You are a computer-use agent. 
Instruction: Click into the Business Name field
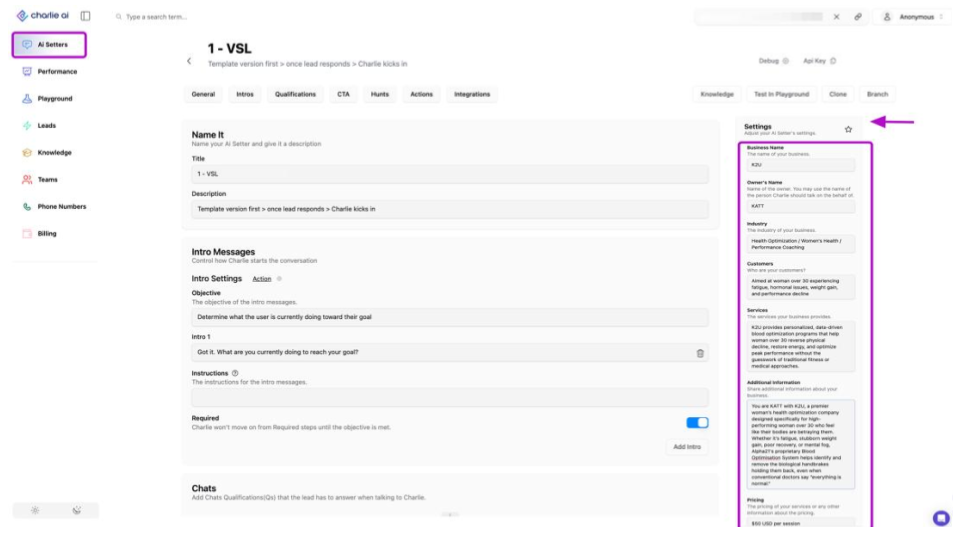(x=800, y=165)
